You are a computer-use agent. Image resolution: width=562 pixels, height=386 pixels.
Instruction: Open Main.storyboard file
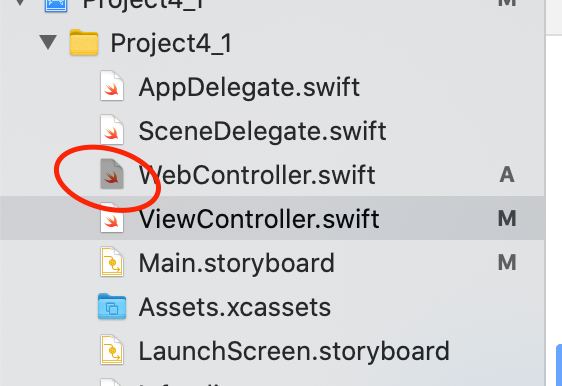coord(237,263)
